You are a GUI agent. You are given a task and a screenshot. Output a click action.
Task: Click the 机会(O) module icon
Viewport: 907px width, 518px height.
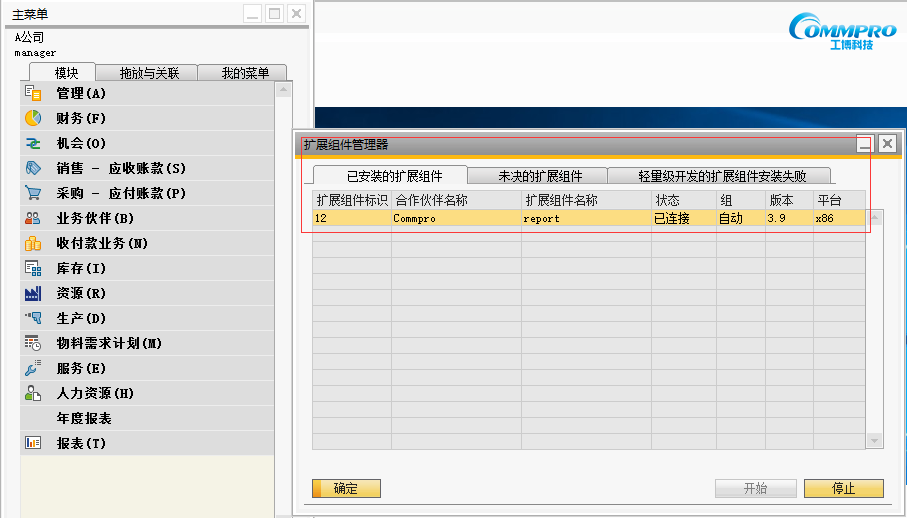33,143
